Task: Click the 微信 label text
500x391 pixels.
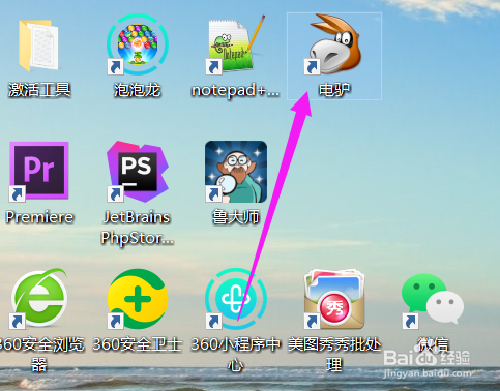Action: pyautogui.click(x=433, y=344)
